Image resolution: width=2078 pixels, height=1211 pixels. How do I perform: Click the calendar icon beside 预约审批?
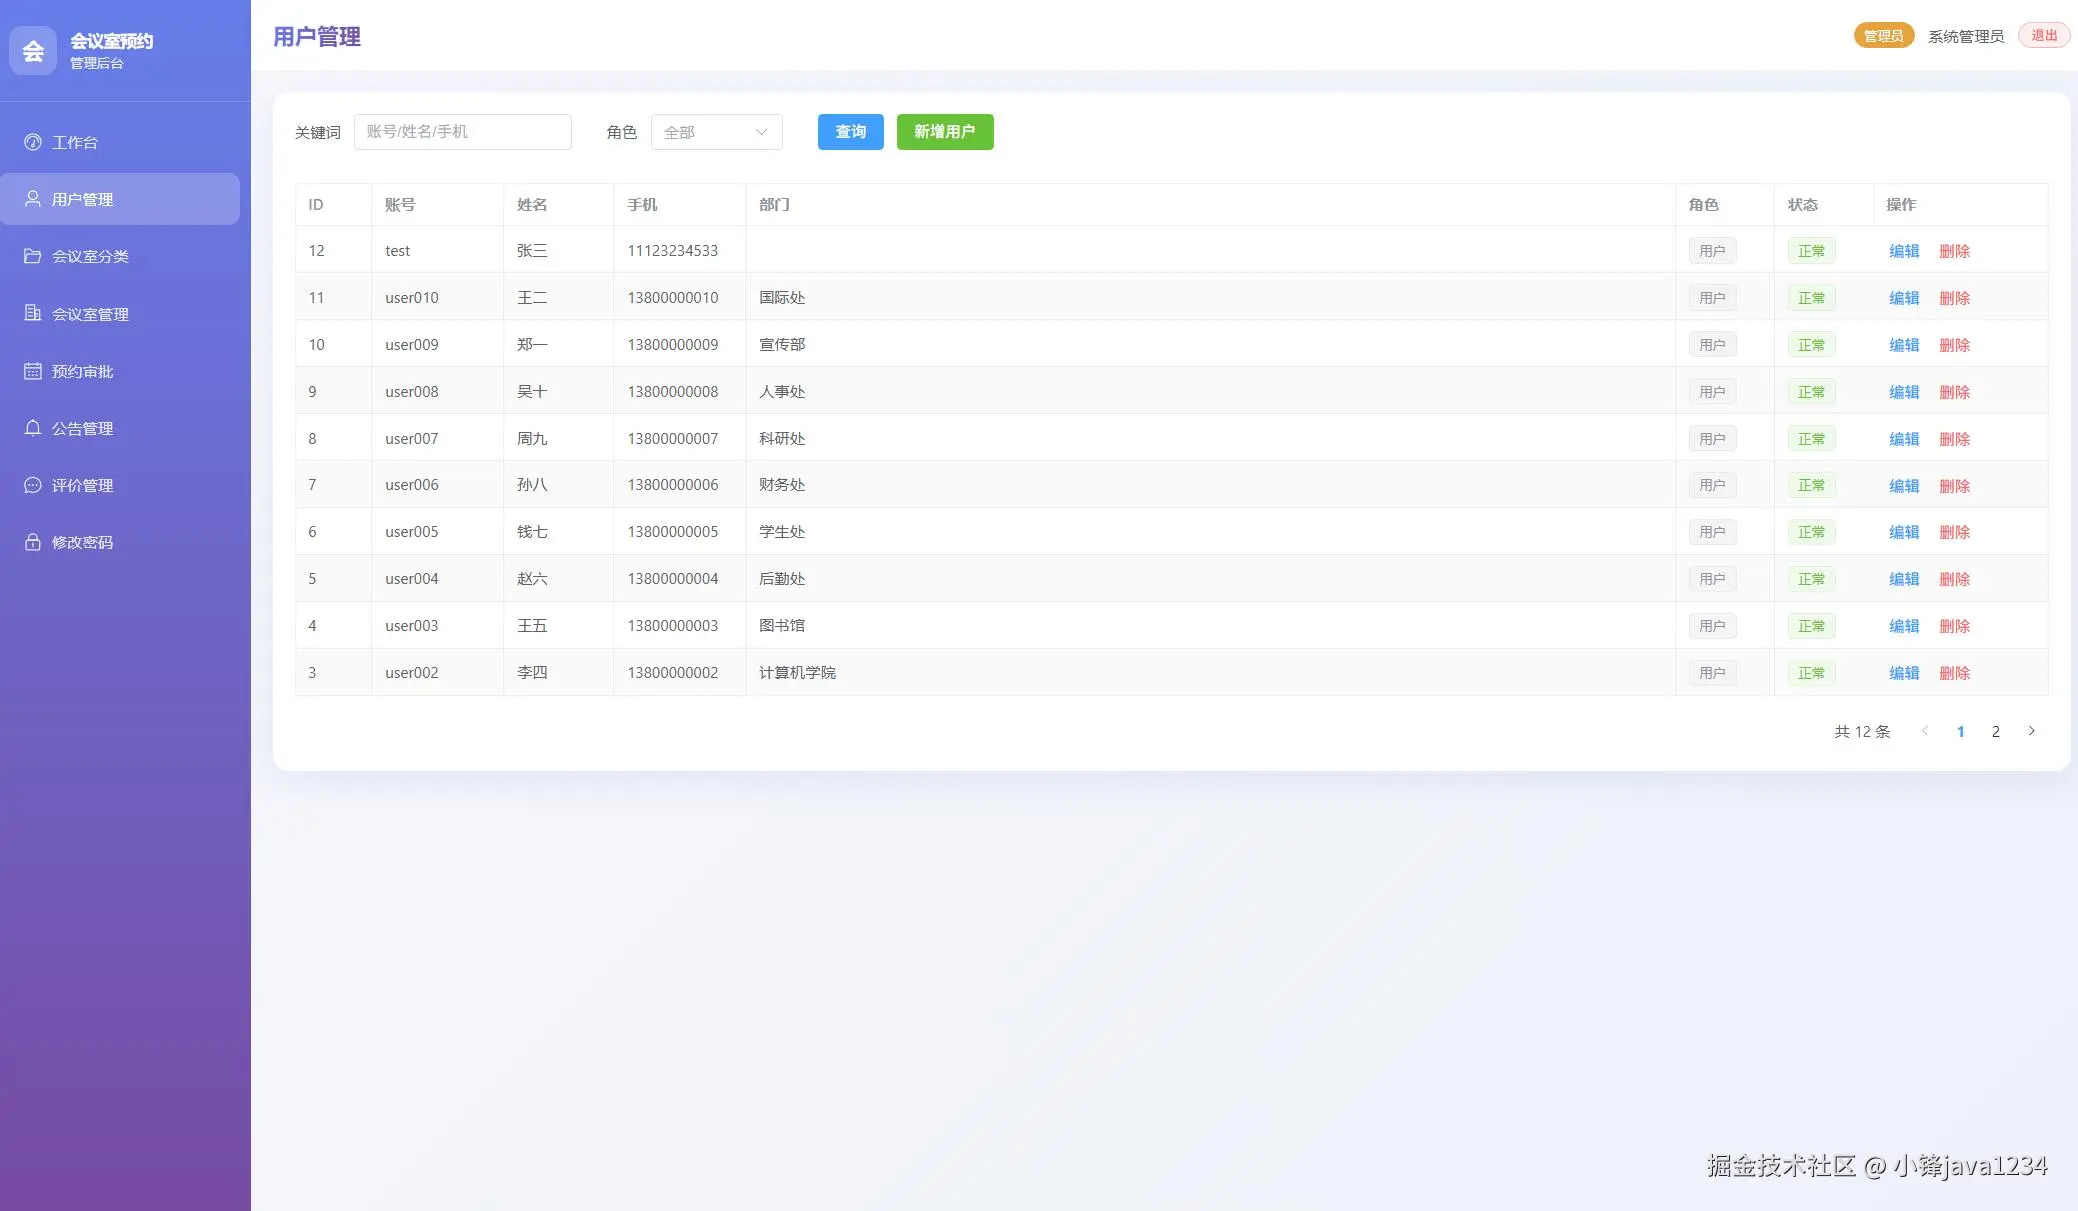coord(33,371)
